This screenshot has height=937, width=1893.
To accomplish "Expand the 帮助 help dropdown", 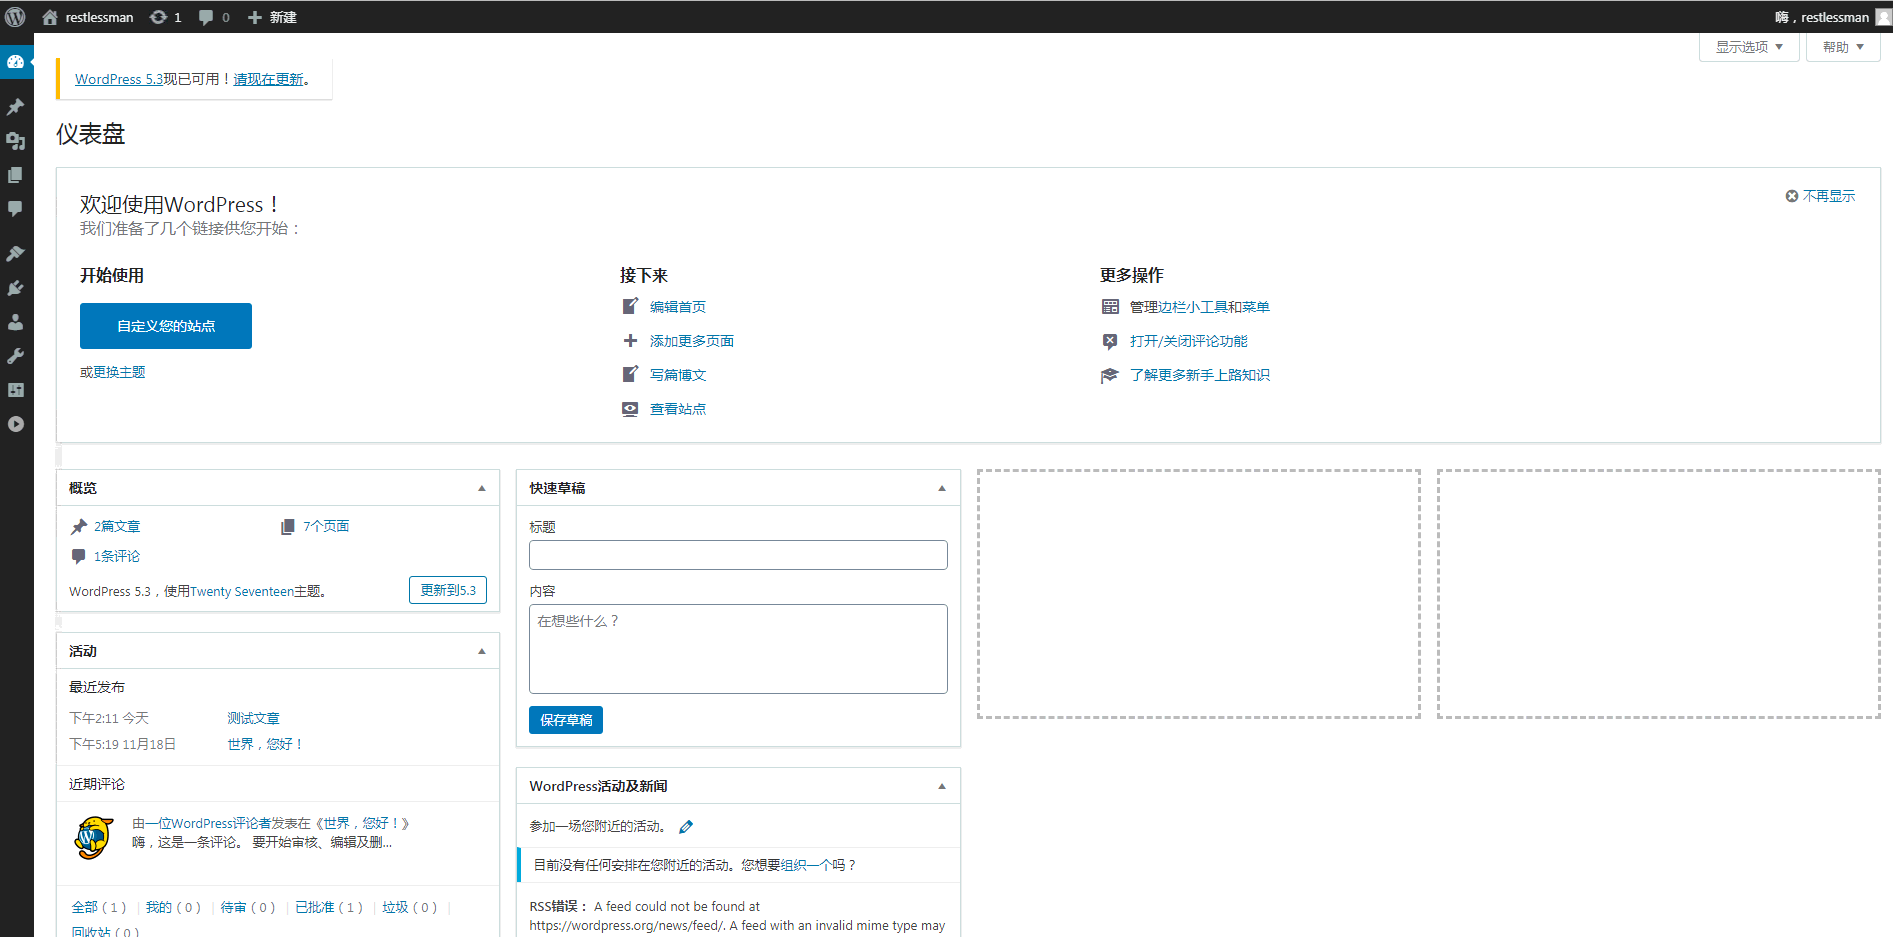I will tap(1843, 47).
